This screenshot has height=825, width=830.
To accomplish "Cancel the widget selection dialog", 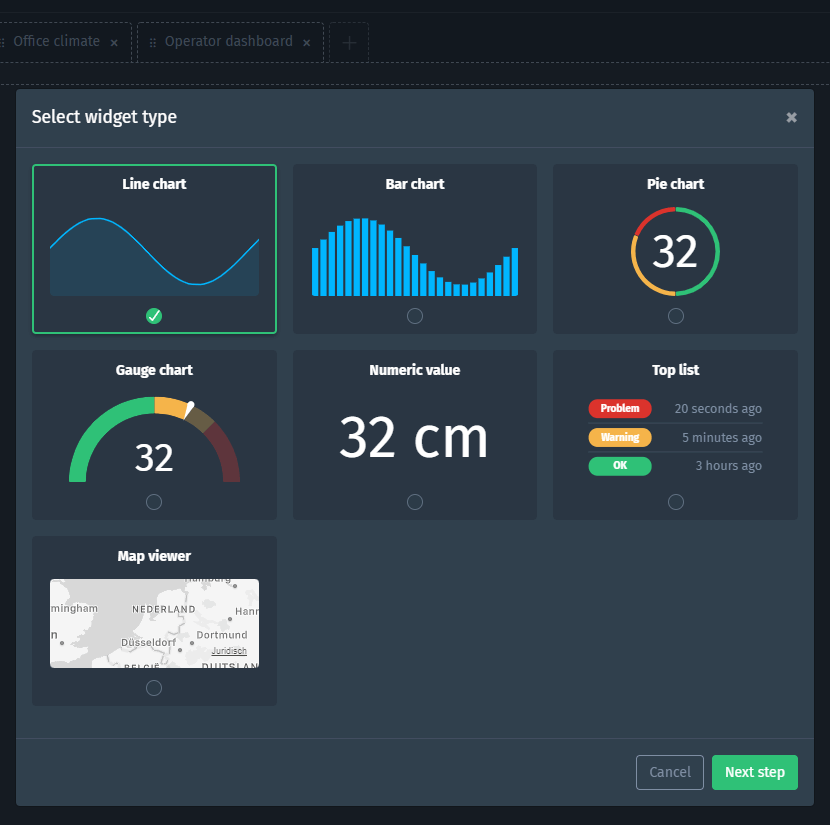I will pyautogui.click(x=669, y=772).
